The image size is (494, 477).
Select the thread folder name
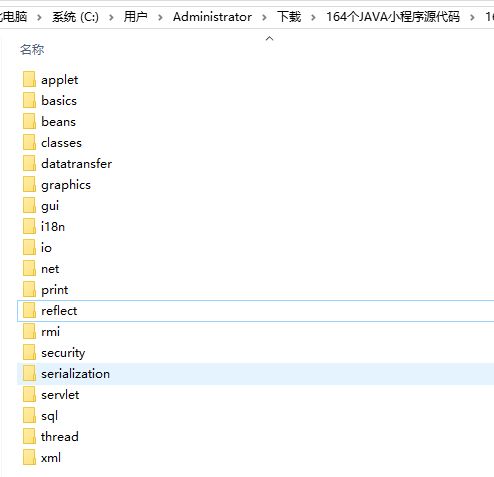(60, 437)
